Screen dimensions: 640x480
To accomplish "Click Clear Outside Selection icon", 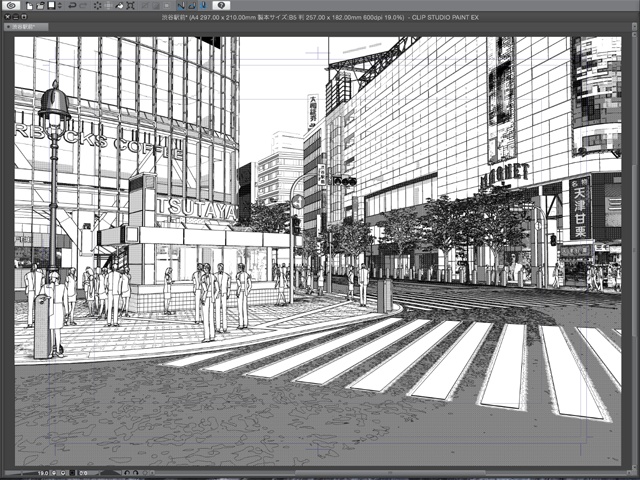I will click(x=108, y=5).
